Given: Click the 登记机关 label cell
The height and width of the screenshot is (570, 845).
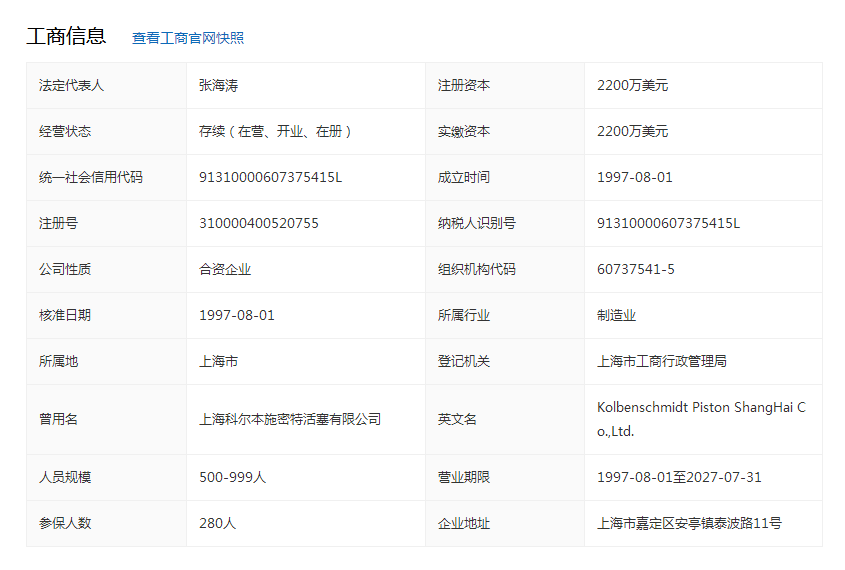Looking at the screenshot, I should click(505, 362).
